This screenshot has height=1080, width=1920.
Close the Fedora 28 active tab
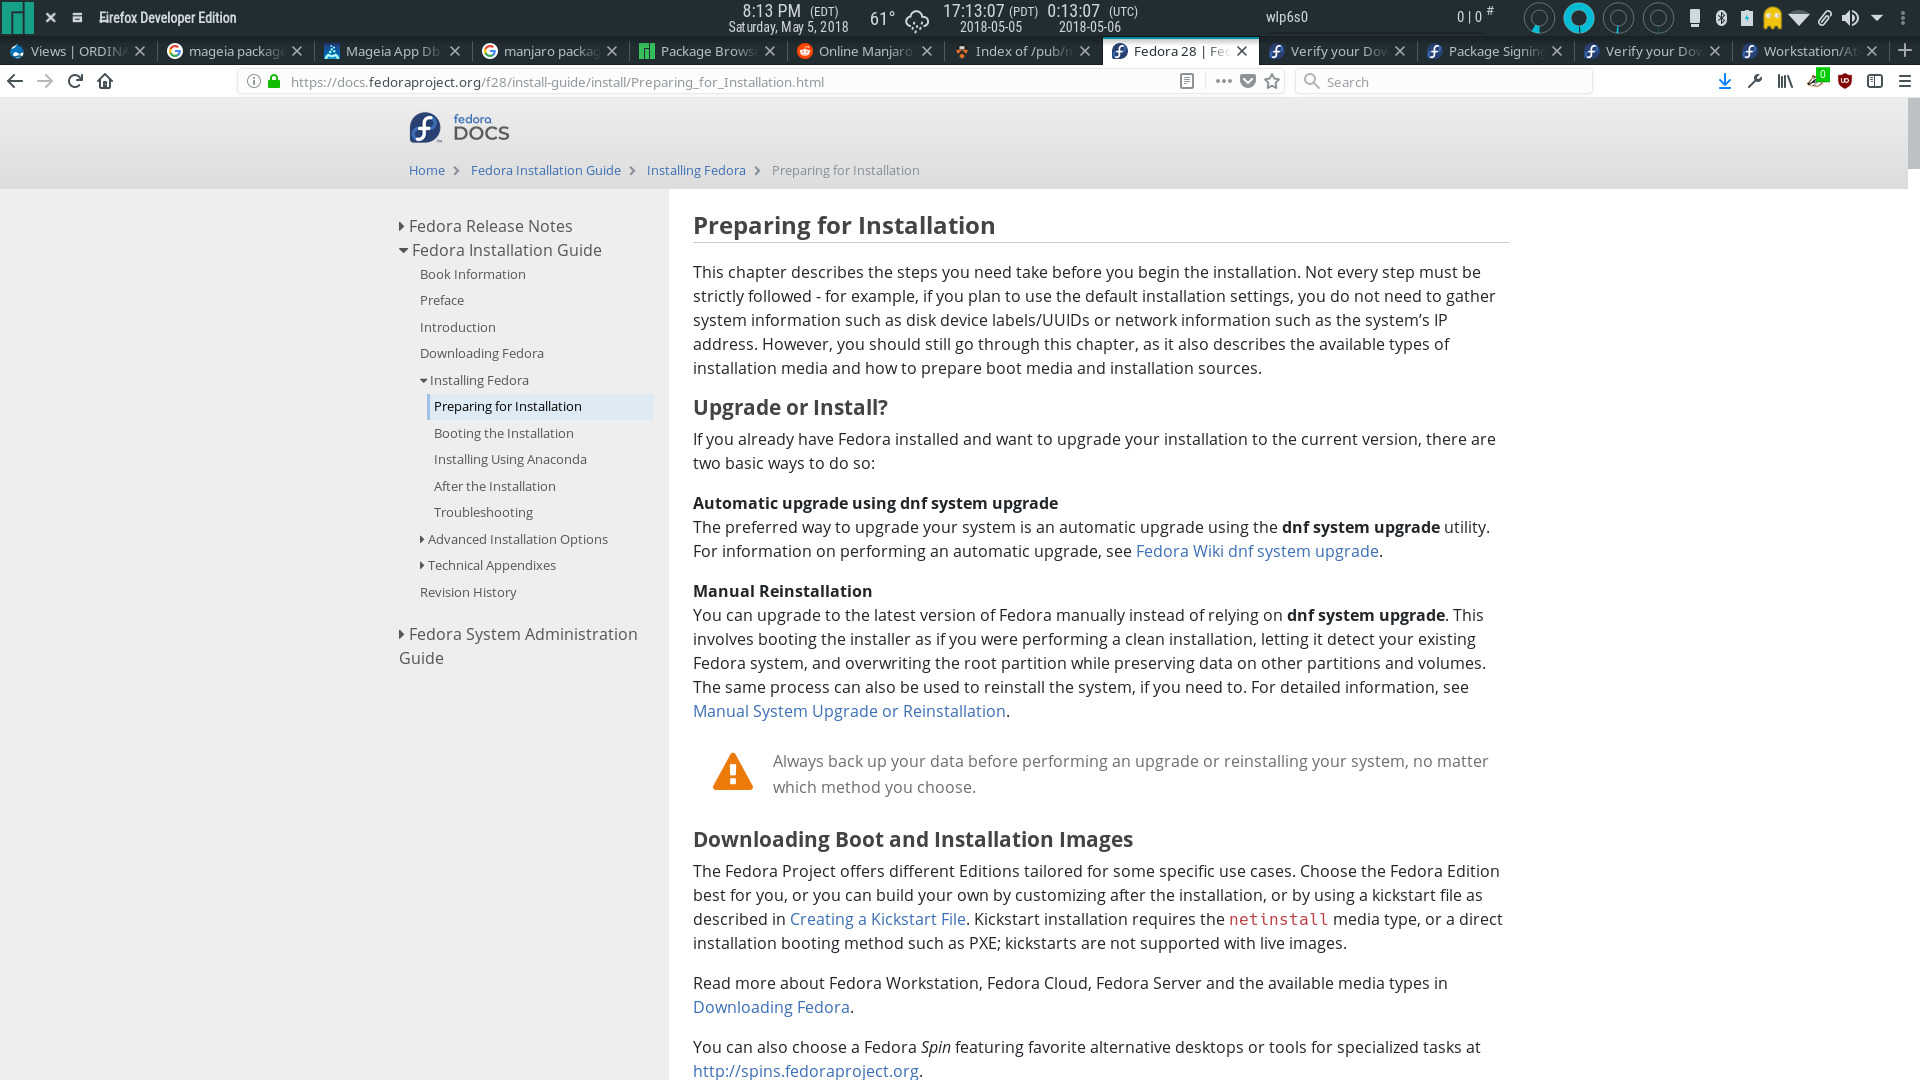[x=1242, y=51]
